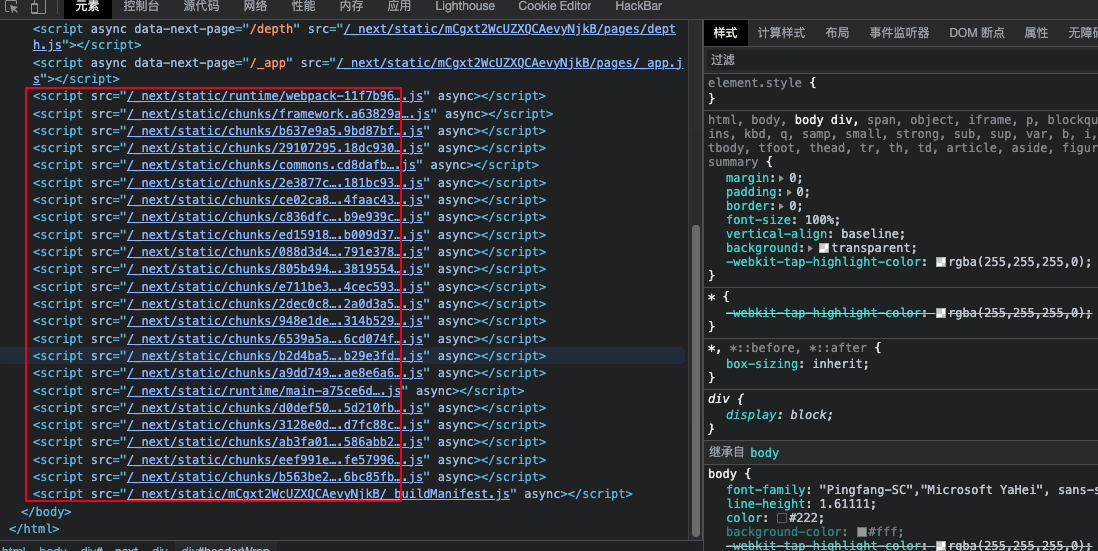Open the 属性 sidebar tab
This screenshot has height=551, width=1098.
[x=1036, y=33]
